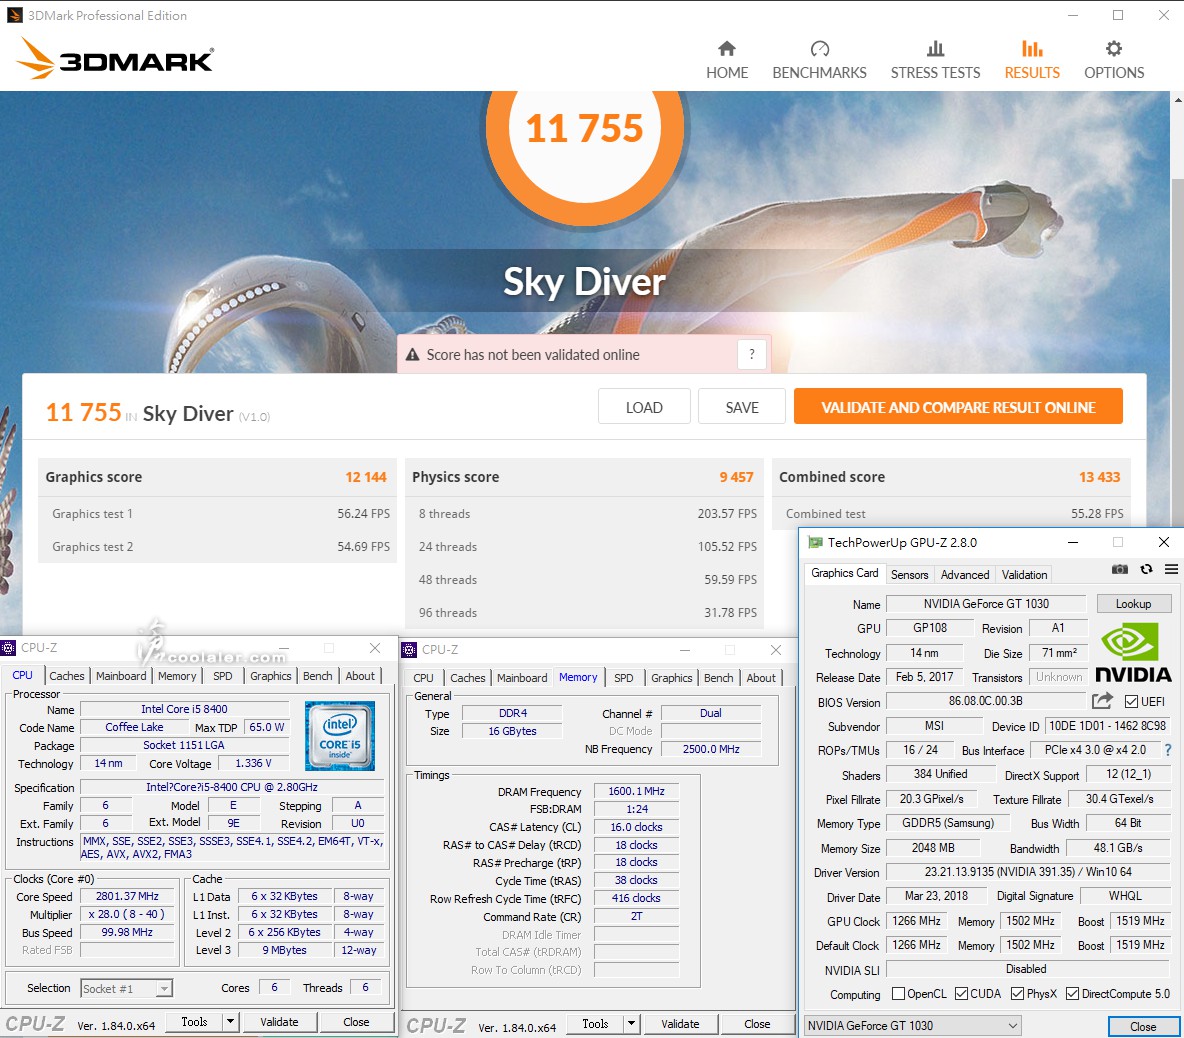Viewport: 1184px width, 1038px height.
Task: Switch to CPU tab in CPU-Z Memory window
Action: click(x=424, y=678)
